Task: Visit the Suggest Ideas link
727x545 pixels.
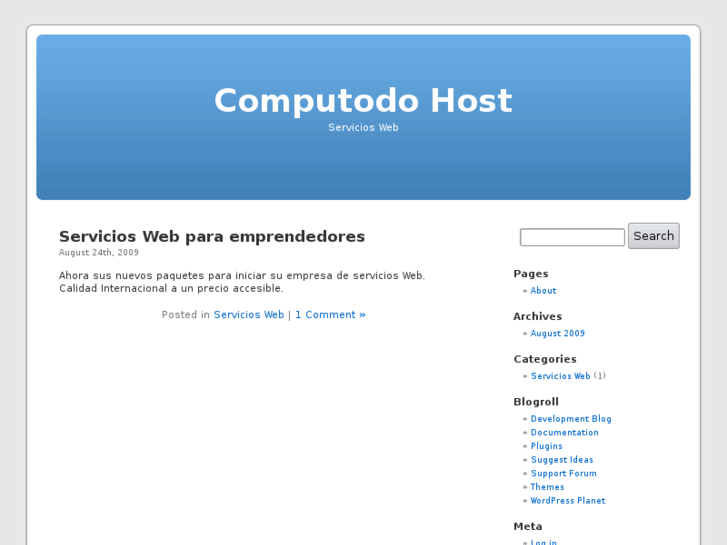Action: [x=562, y=460]
